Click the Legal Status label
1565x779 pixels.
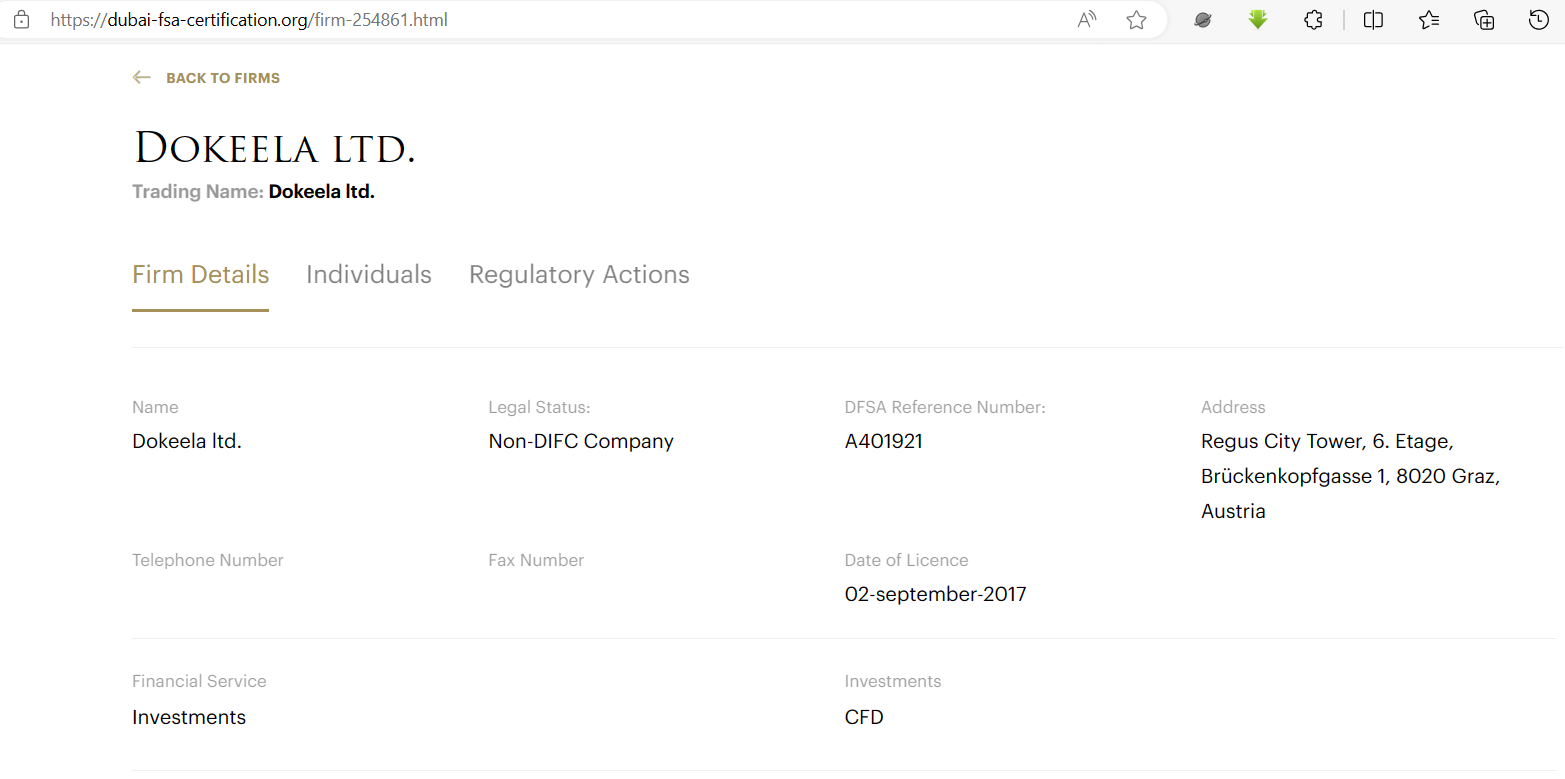pos(540,407)
